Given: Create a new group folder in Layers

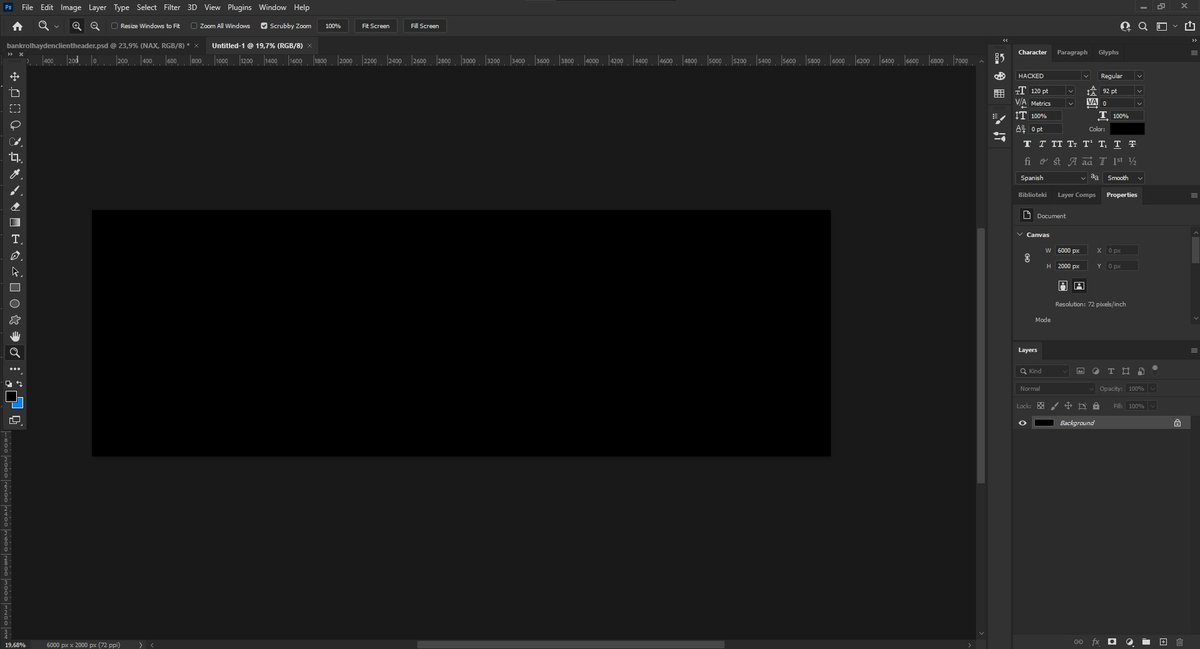Looking at the screenshot, I should pyautogui.click(x=1146, y=641).
